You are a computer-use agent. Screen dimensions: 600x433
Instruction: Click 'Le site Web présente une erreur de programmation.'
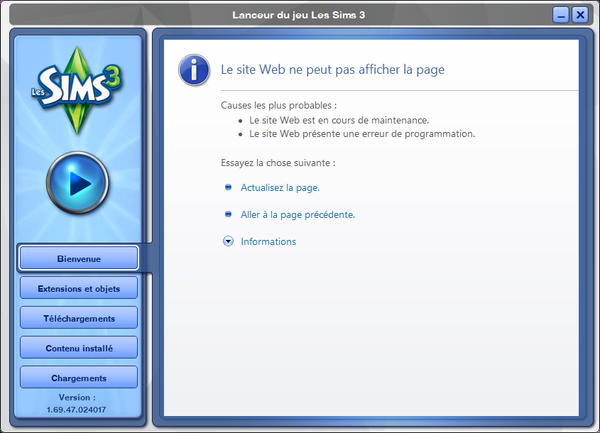pos(362,134)
